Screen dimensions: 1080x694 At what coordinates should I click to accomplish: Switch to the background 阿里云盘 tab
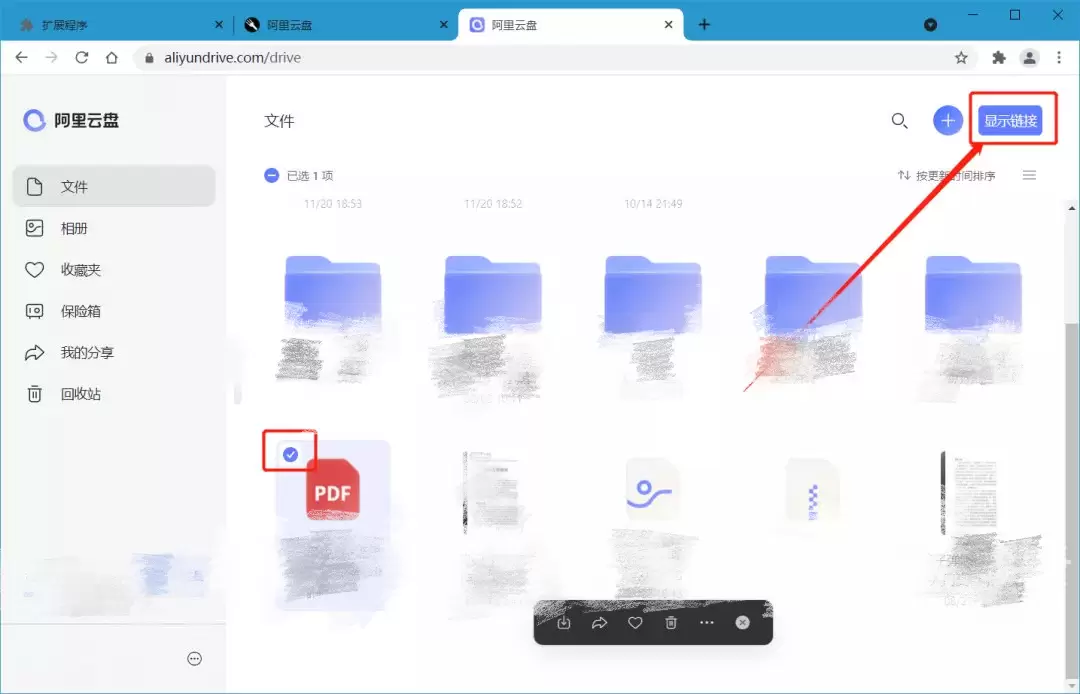click(344, 25)
